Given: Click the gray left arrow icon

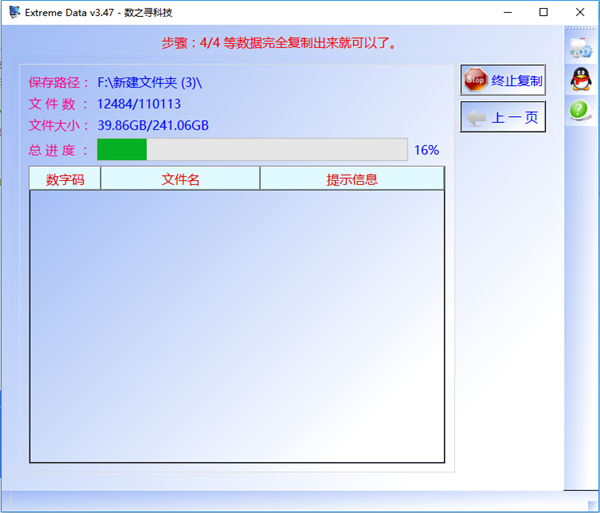Looking at the screenshot, I should pos(476,117).
